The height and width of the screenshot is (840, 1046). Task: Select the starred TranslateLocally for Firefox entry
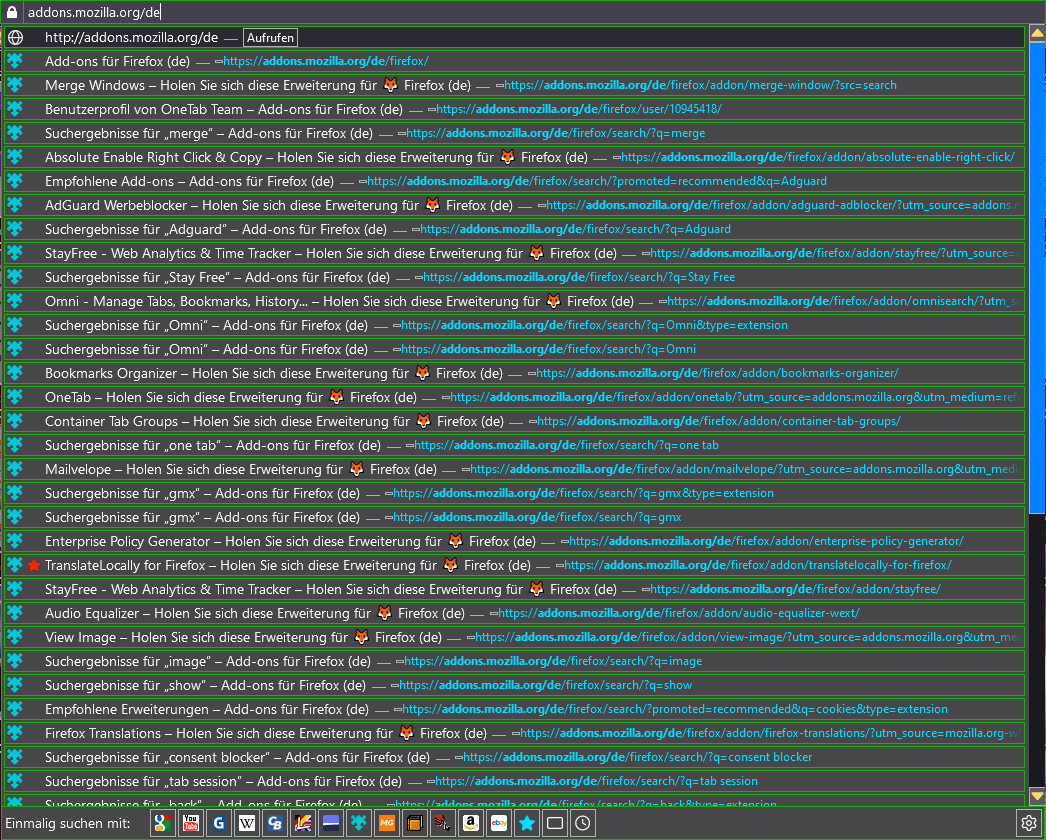click(400, 566)
